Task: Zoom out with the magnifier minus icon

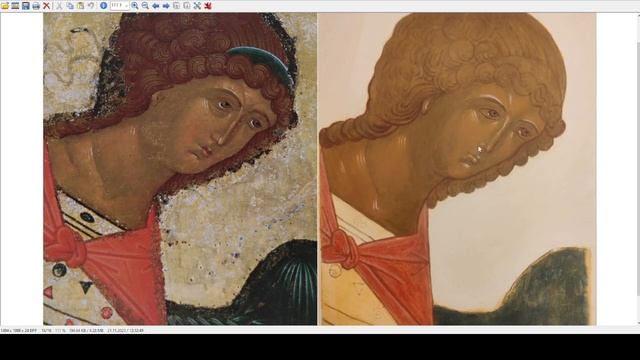Action: 145,6
